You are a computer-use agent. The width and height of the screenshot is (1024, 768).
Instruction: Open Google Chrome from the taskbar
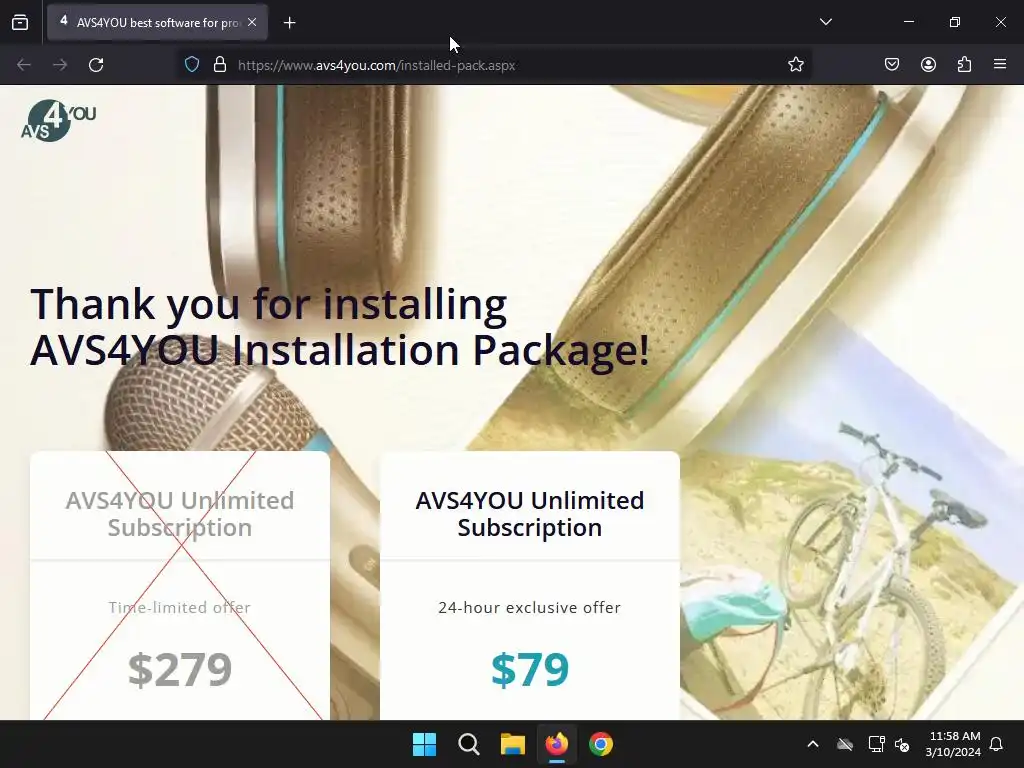coord(601,744)
